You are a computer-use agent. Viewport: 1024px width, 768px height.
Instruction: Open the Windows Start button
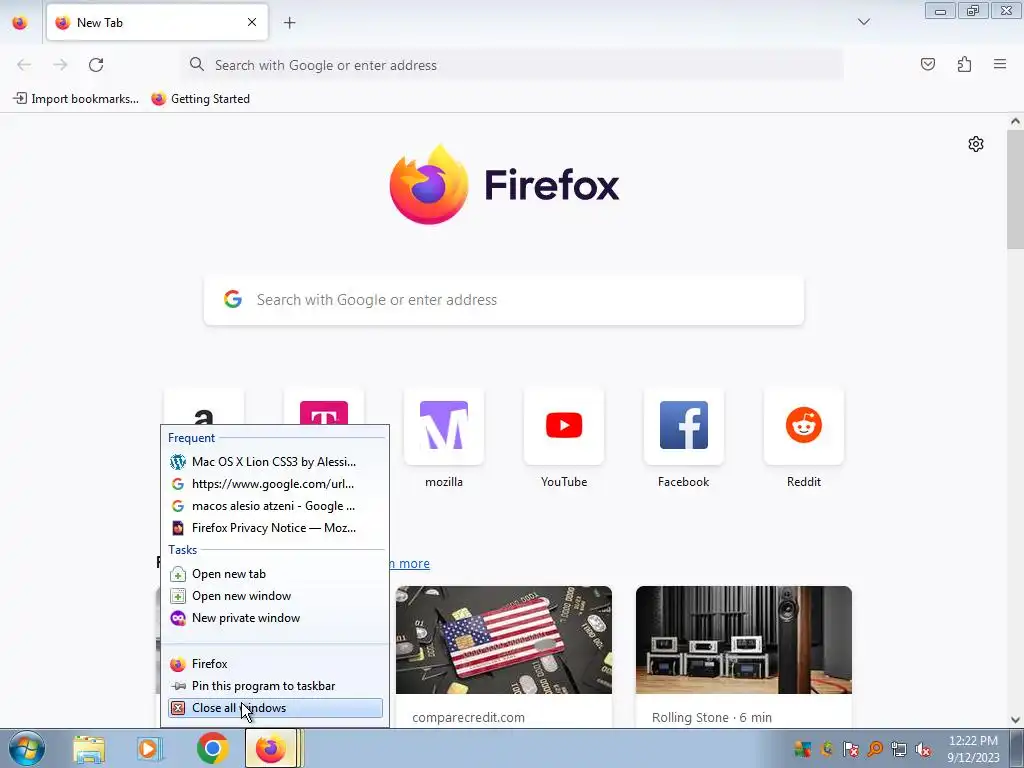point(26,749)
